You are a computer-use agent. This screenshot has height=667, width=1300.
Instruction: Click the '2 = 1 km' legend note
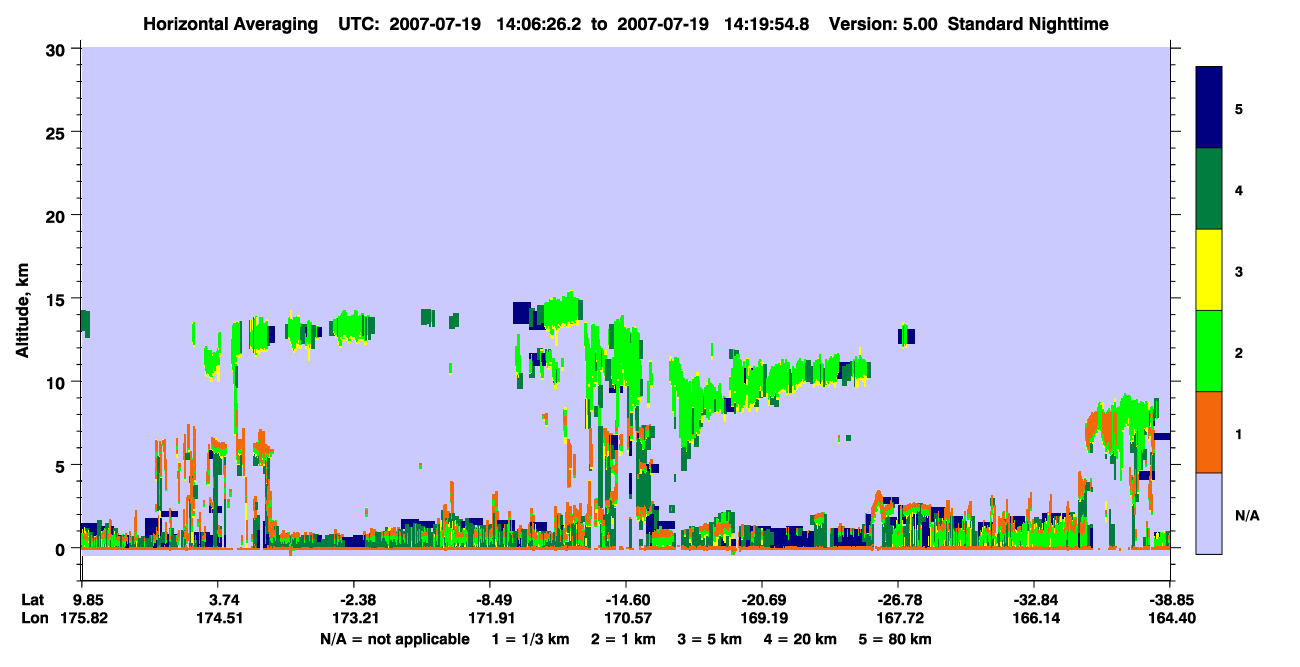[x=624, y=639]
